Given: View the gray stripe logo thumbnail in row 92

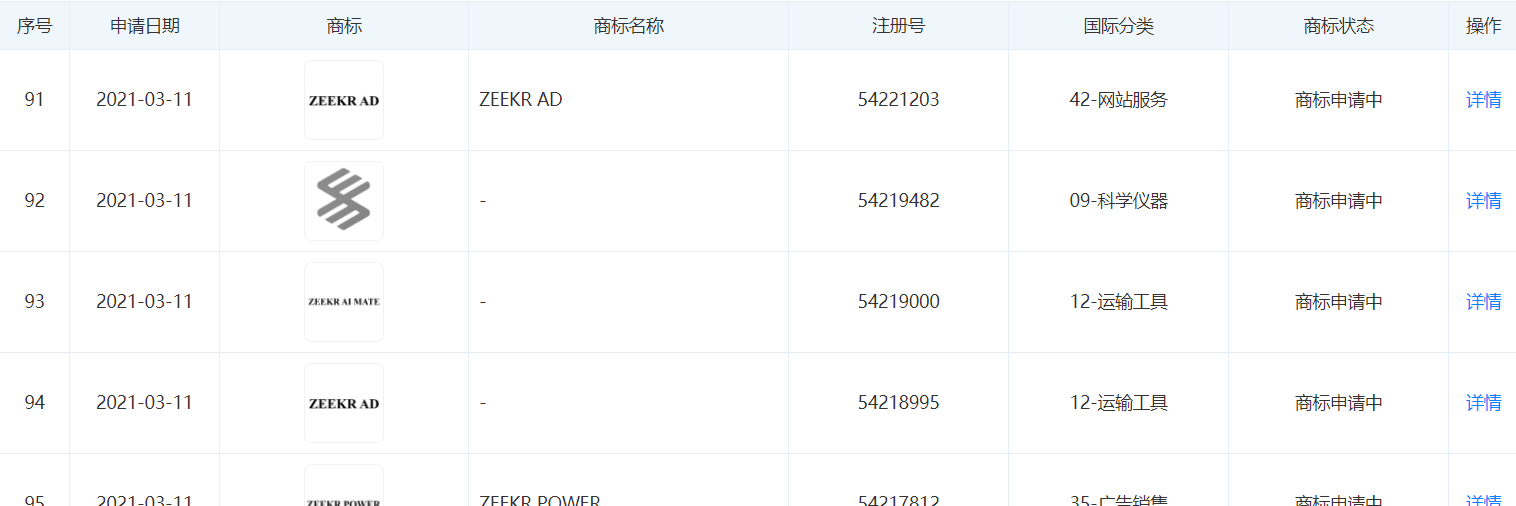Looking at the screenshot, I should tap(344, 201).
